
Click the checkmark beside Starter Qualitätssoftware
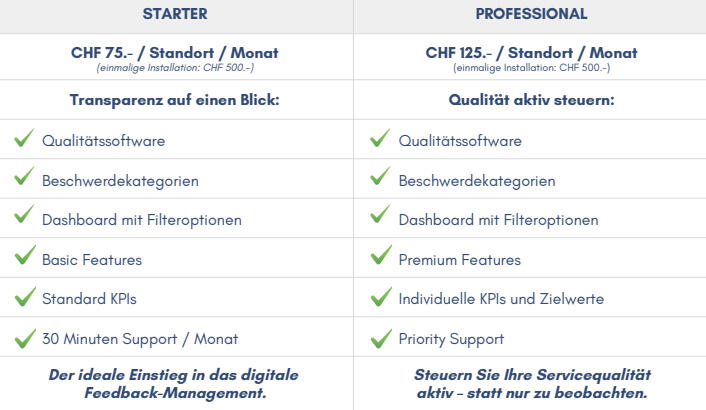click(x=24, y=138)
